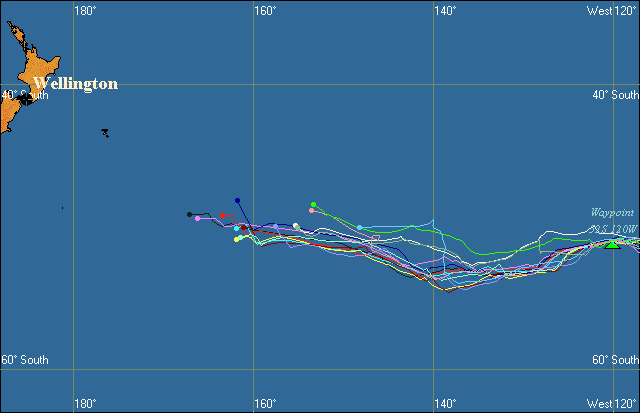Screen dimensions: 640x413
Task: Click the black yacht position dot
Action: [189, 214]
